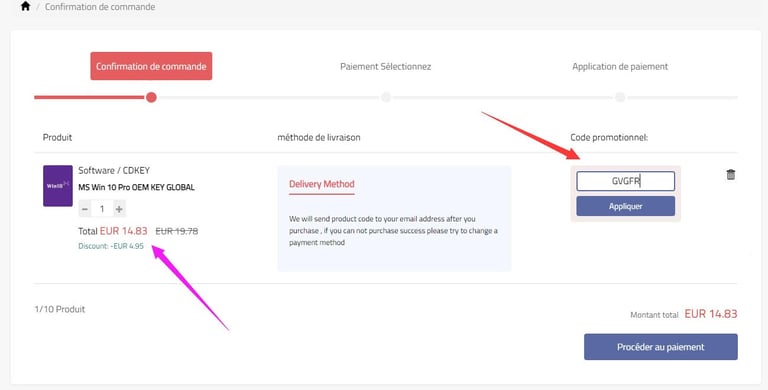Screen dimensions: 768x390
Task: Click the red progress dot marker
Action: 151,97
